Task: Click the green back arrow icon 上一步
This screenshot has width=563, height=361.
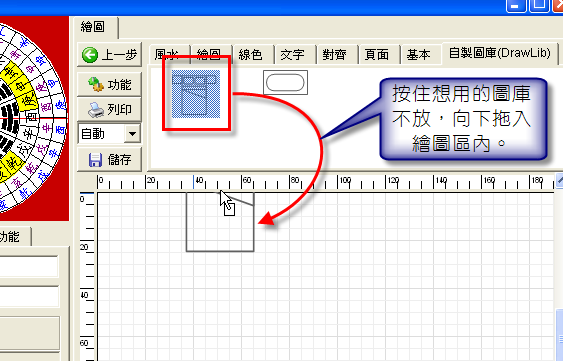Action: (90, 55)
